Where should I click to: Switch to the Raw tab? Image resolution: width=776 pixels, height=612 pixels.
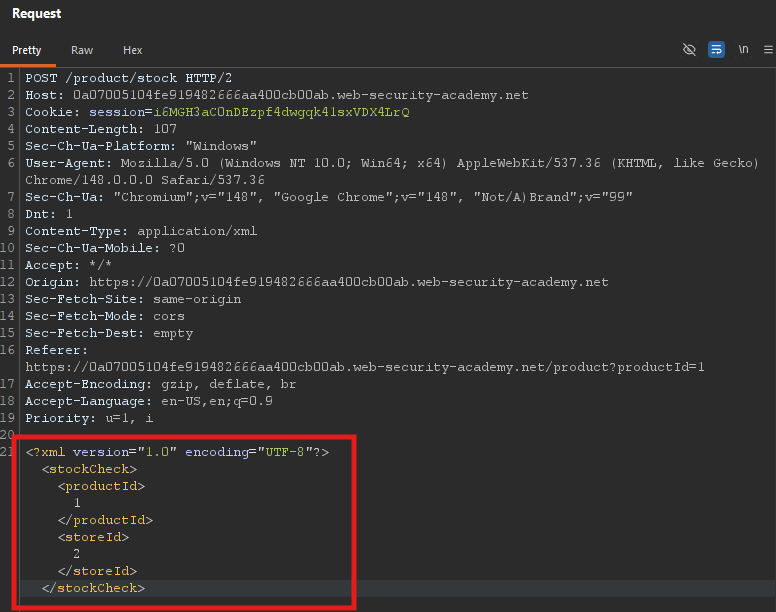[82, 50]
